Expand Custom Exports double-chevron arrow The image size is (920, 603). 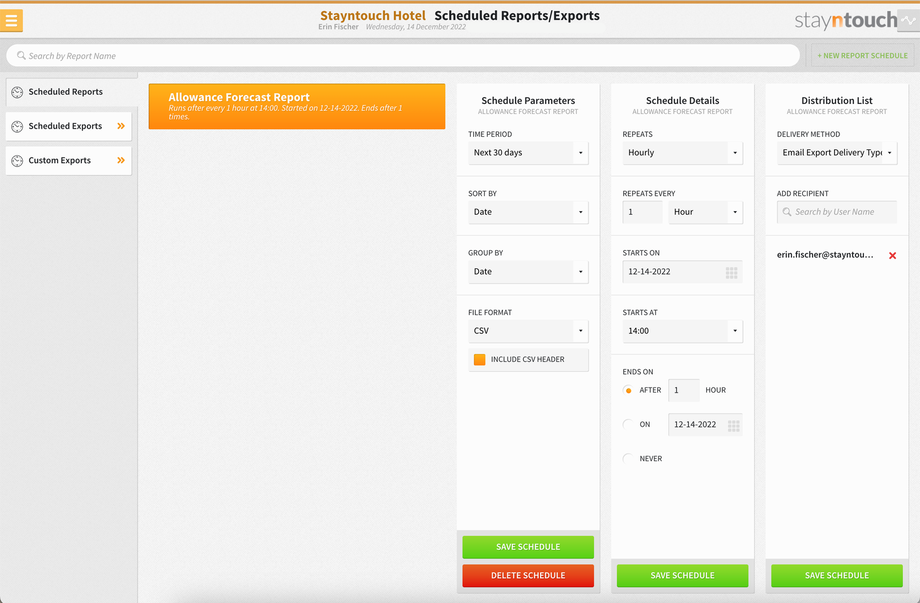tap(121, 160)
